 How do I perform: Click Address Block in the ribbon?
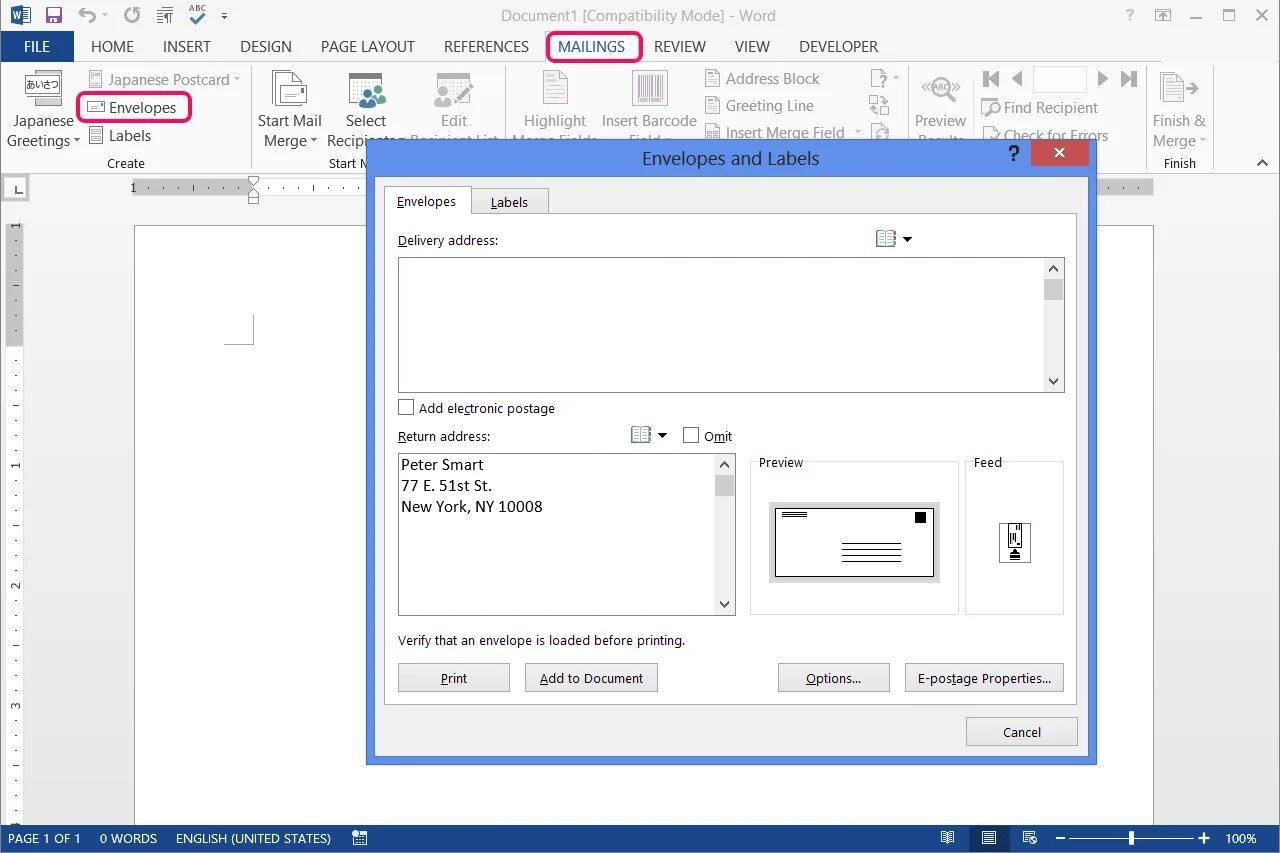[762, 78]
